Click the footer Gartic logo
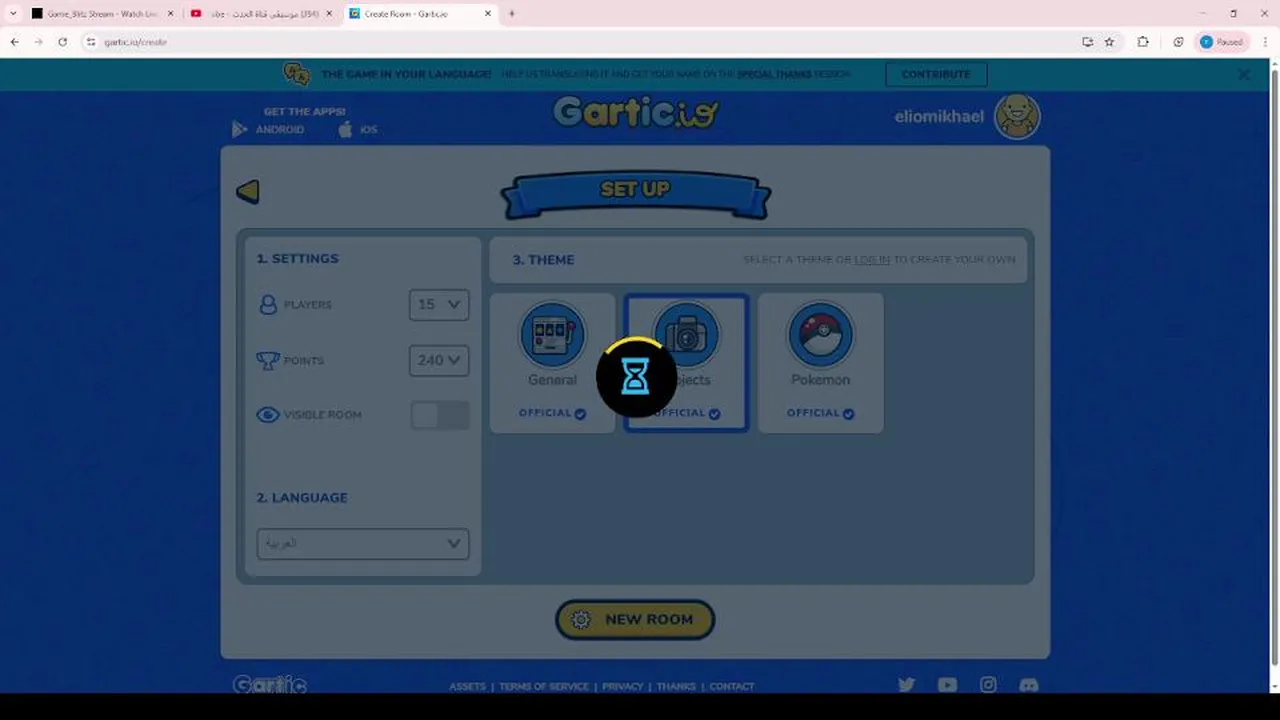 (x=270, y=685)
